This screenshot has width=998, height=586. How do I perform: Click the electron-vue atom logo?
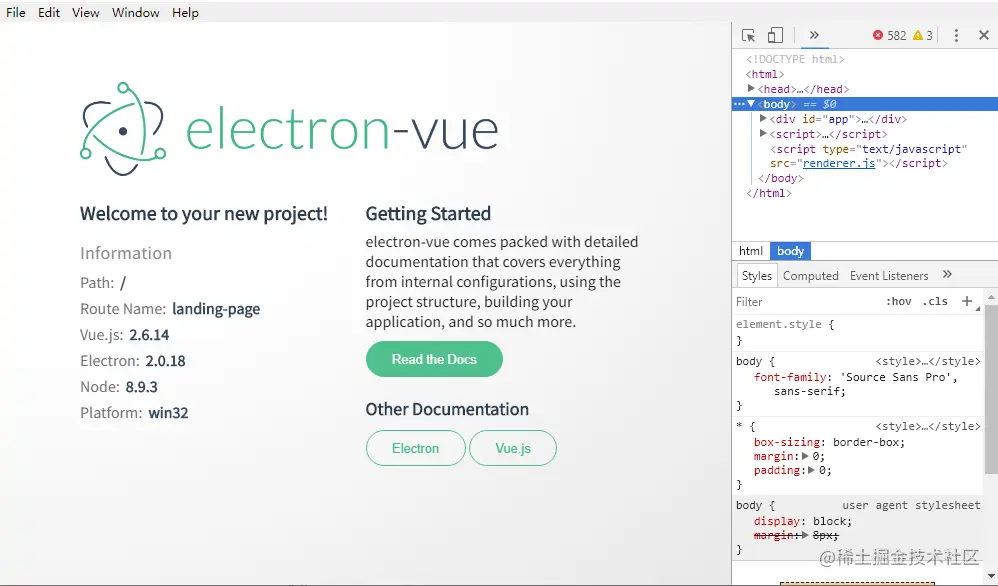[x=123, y=129]
